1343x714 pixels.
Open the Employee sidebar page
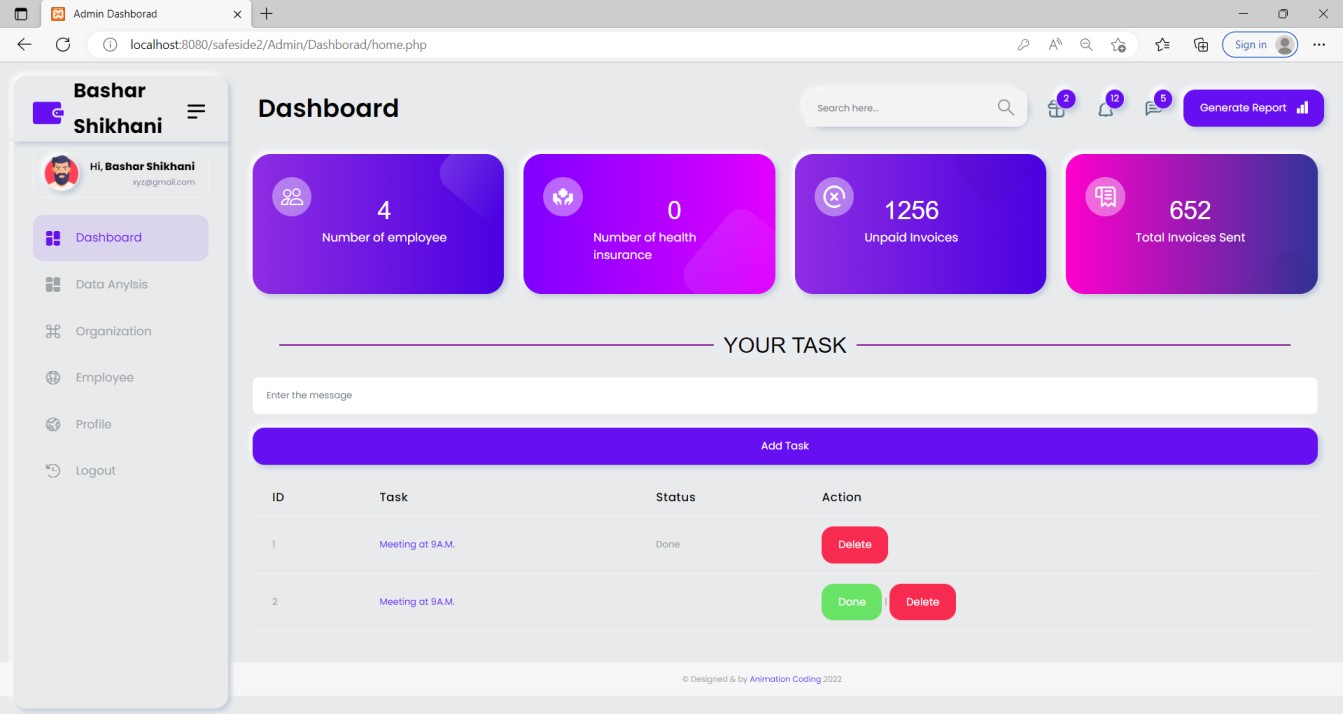click(x=104, y=378)
